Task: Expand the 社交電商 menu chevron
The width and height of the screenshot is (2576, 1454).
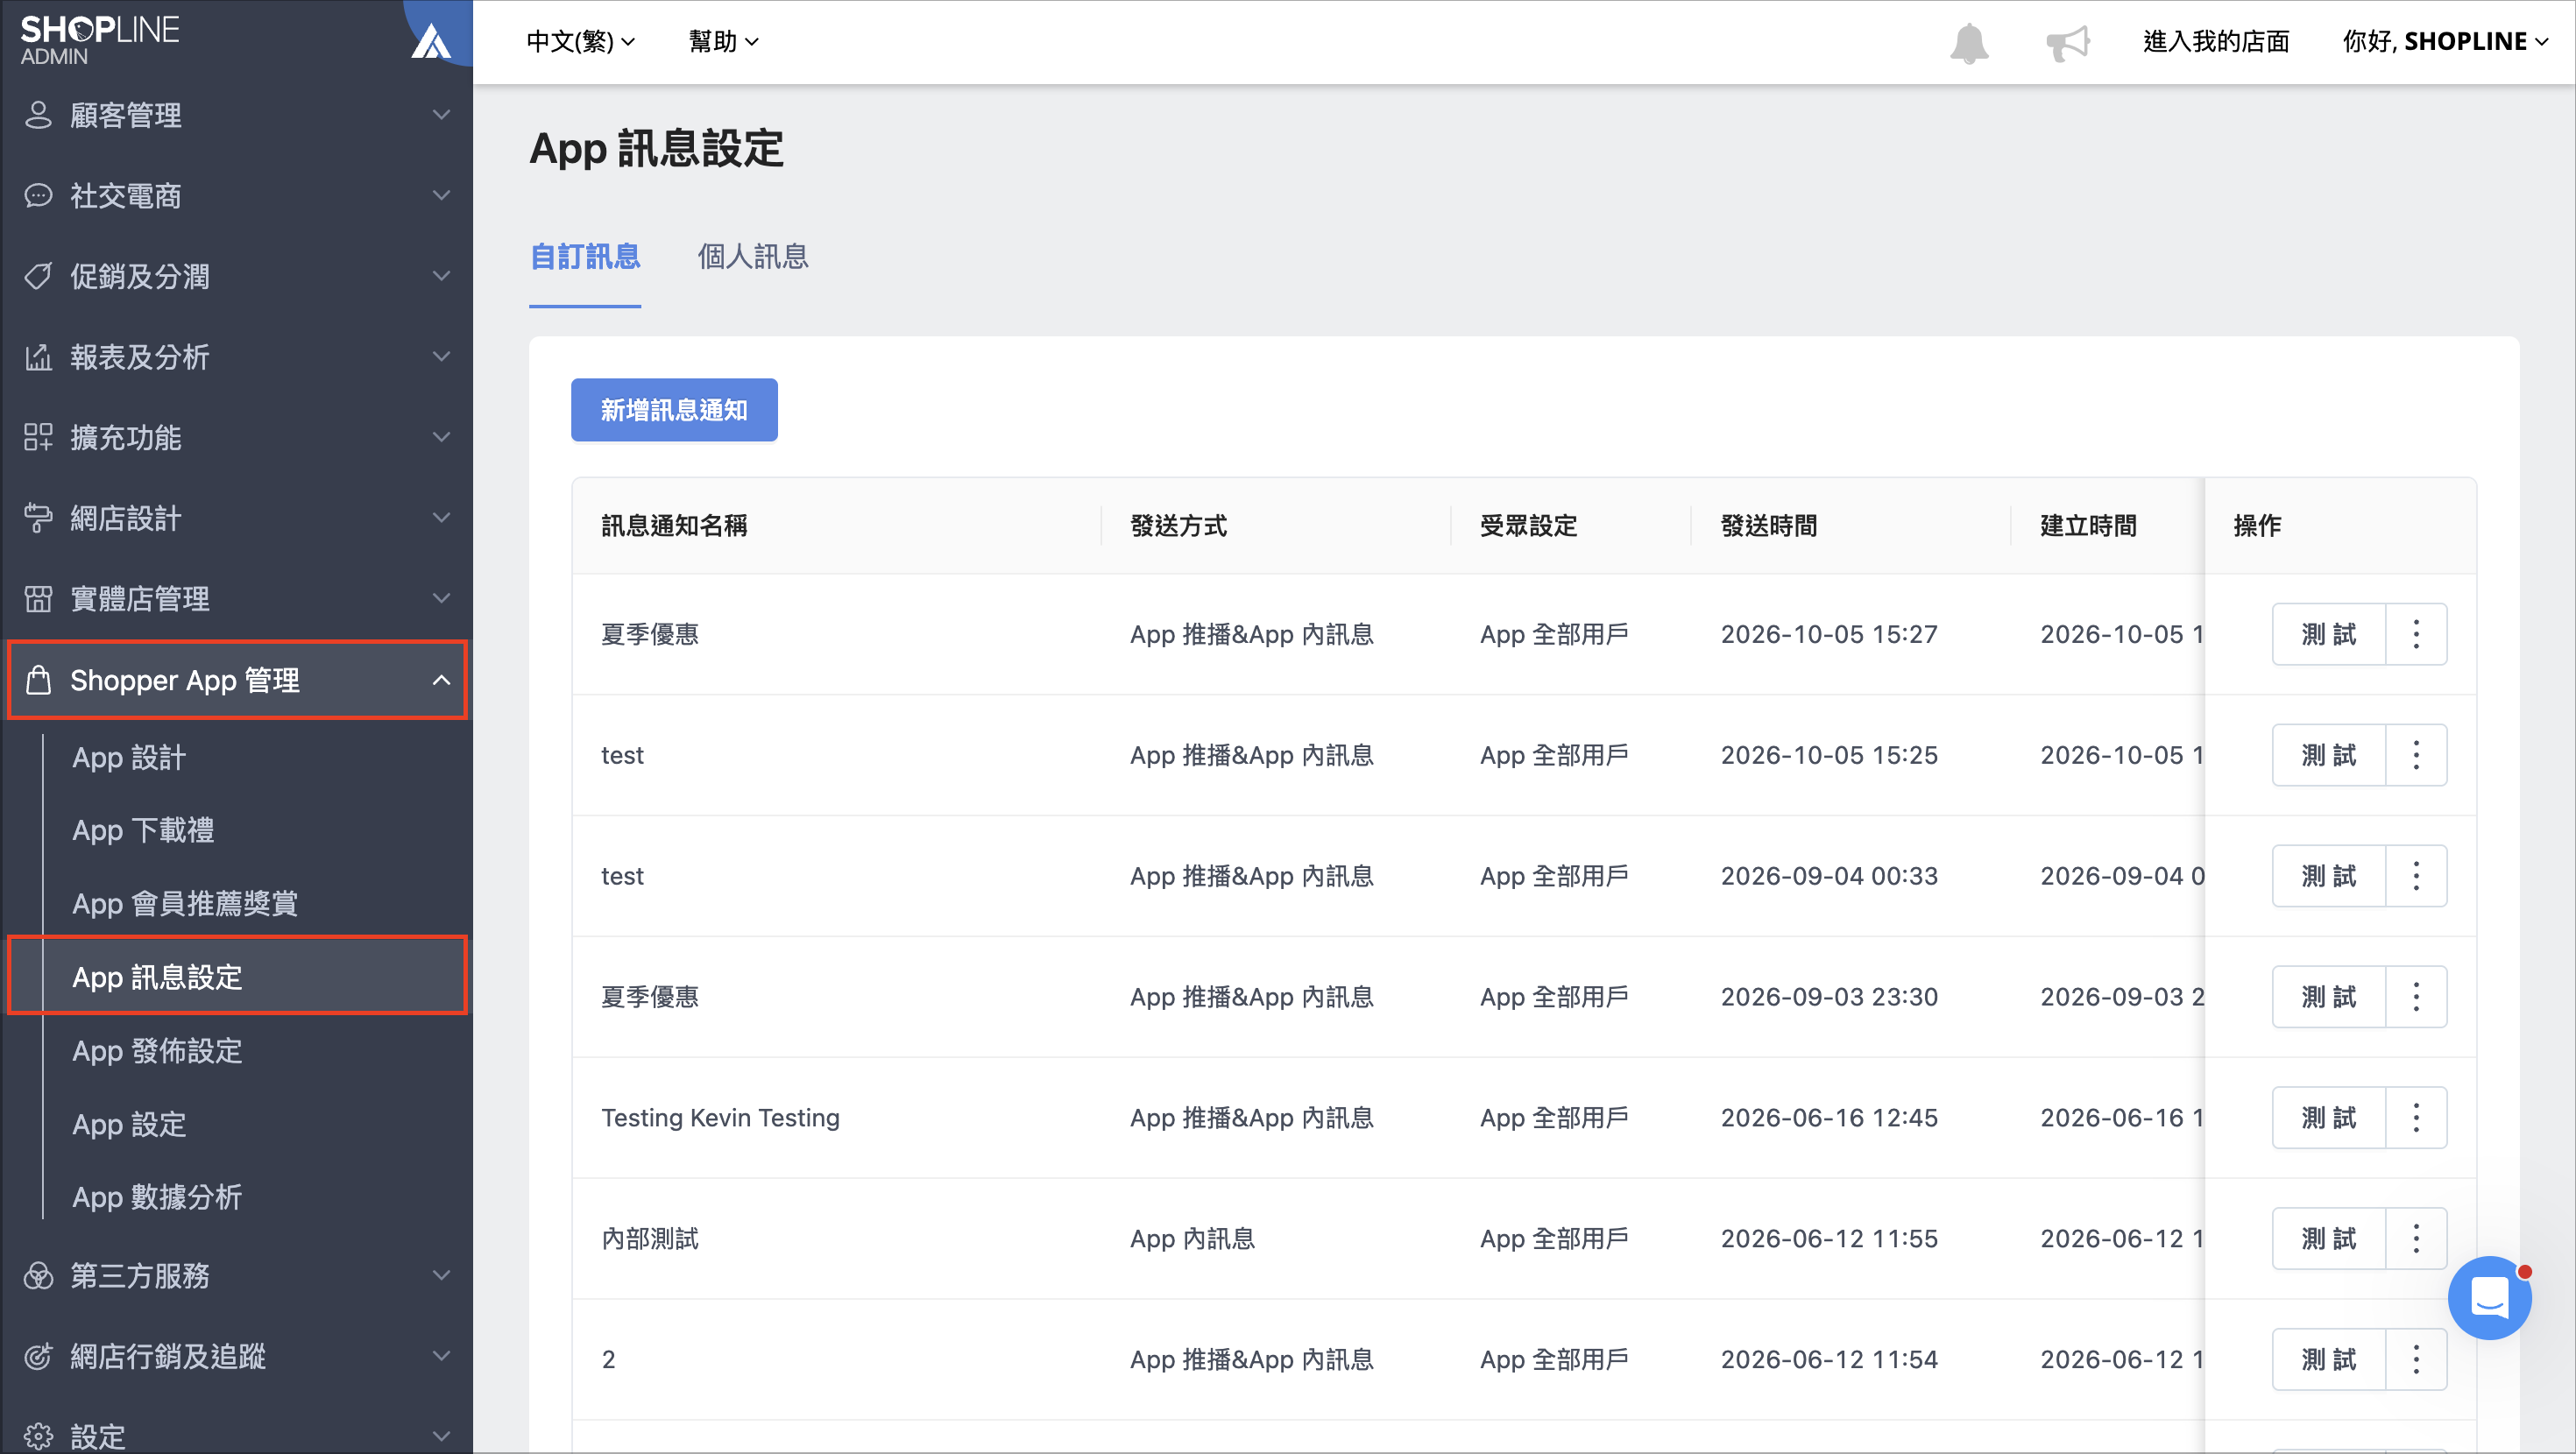Action: [x=441, y=196]
